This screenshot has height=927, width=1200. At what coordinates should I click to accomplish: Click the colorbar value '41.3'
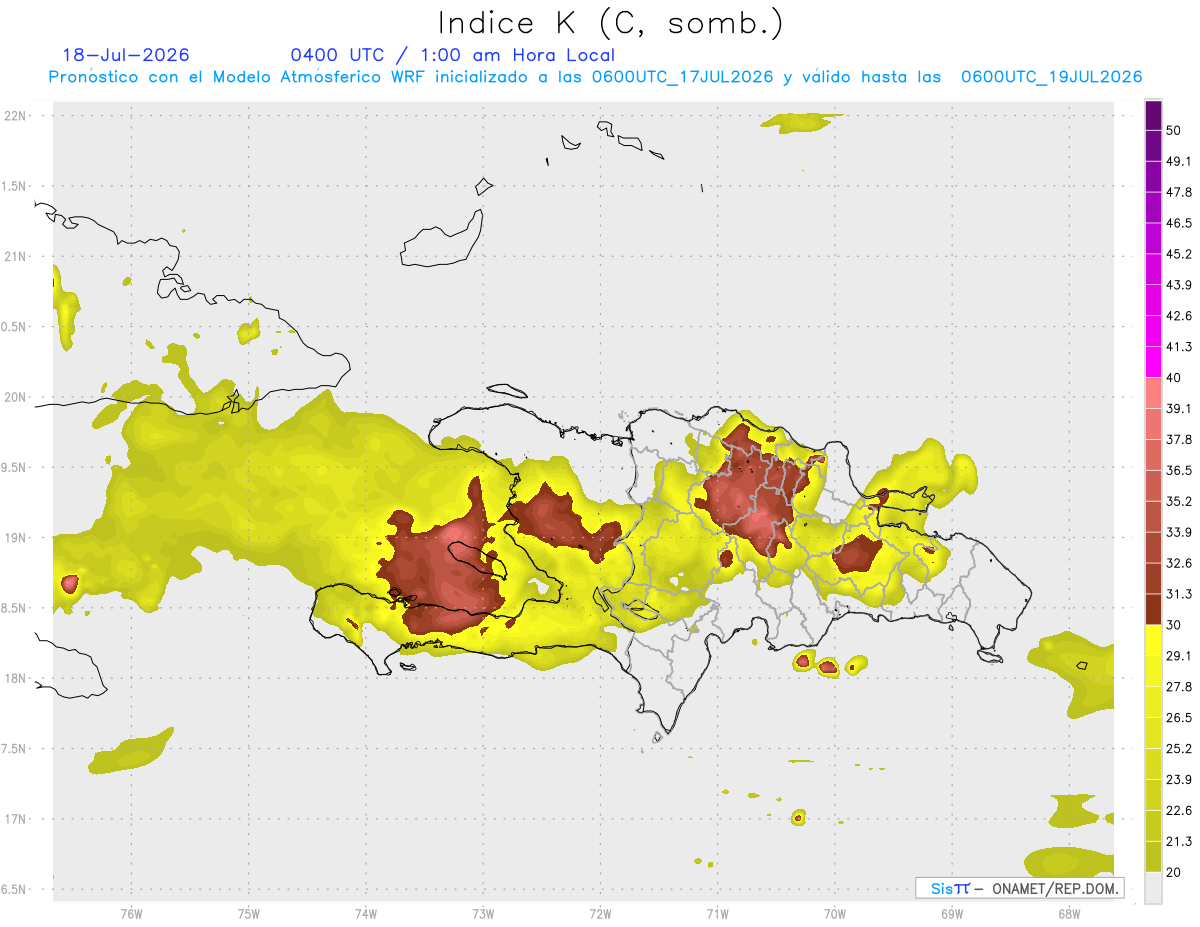click(x=1180, y=347)
